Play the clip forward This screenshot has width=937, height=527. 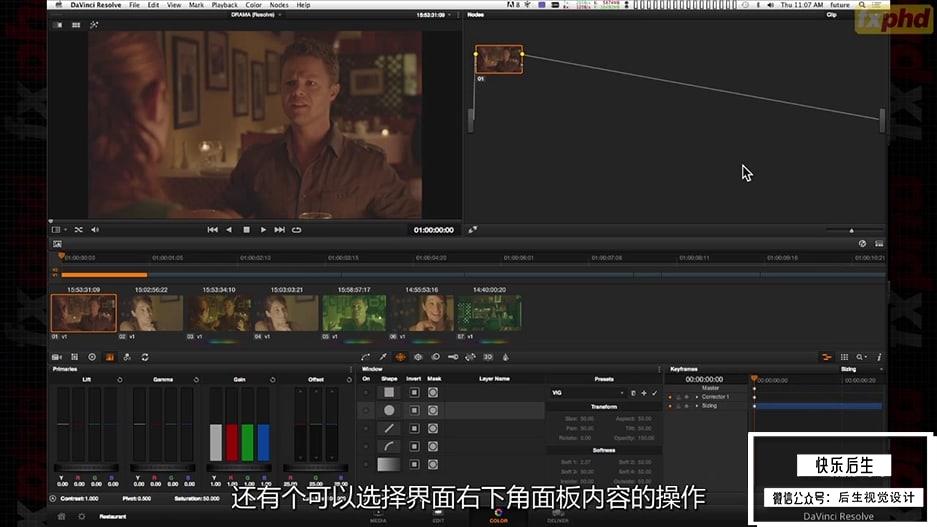263,229
